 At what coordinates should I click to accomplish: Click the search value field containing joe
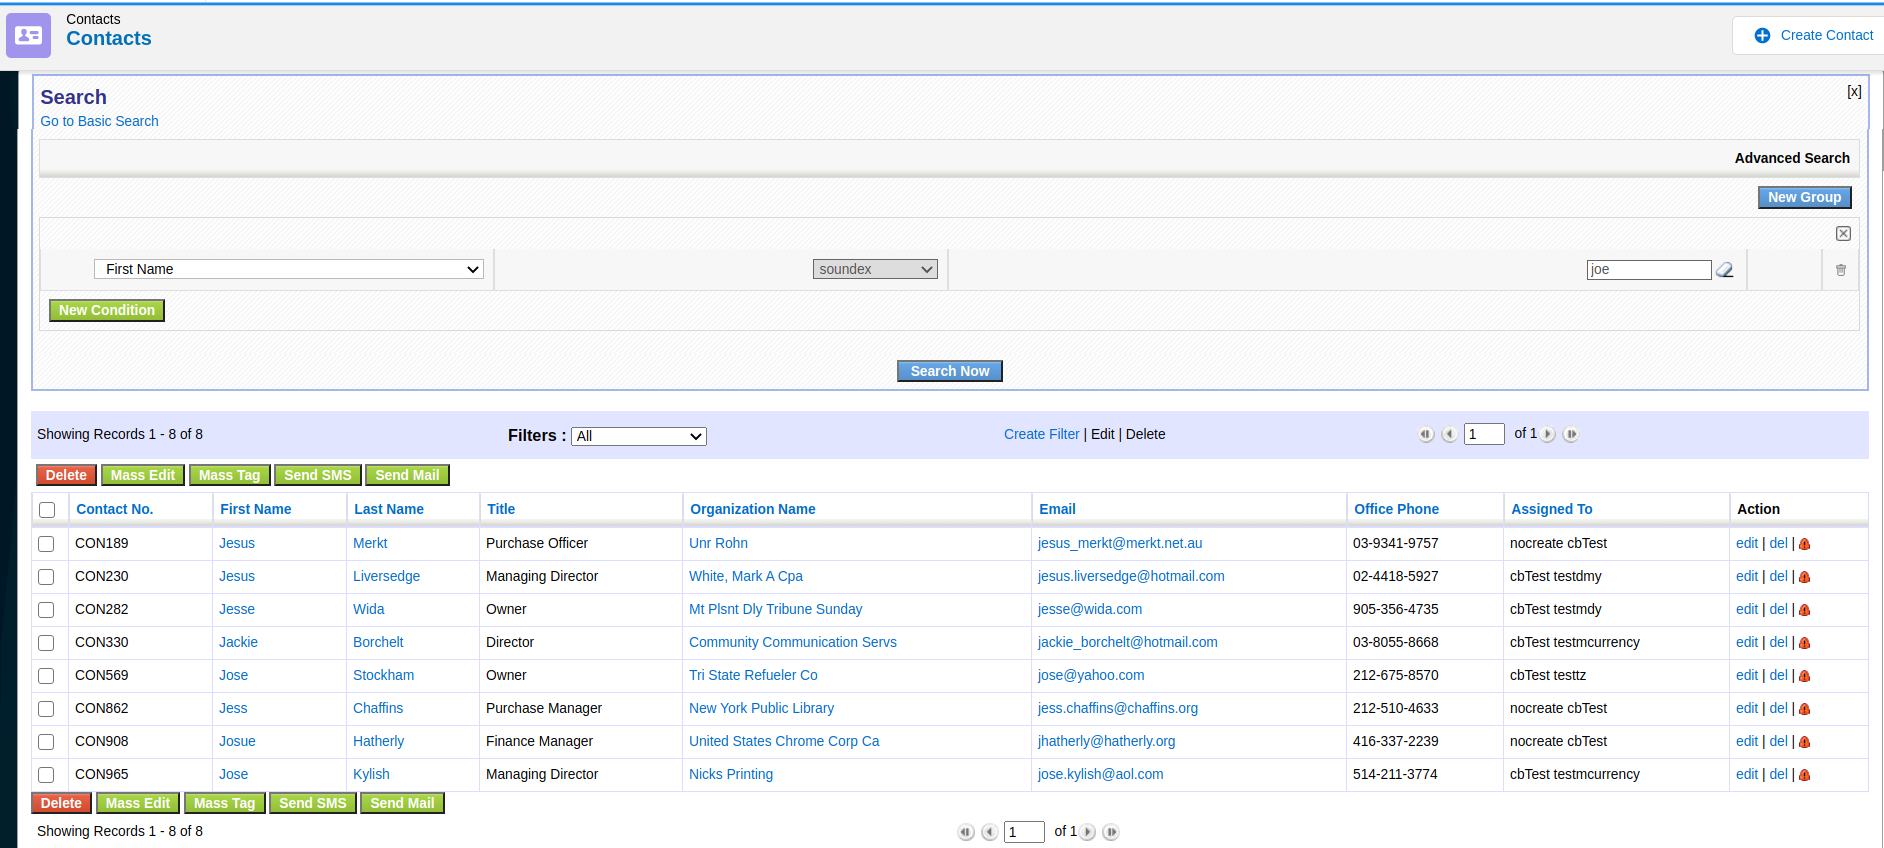(1649, 270)
